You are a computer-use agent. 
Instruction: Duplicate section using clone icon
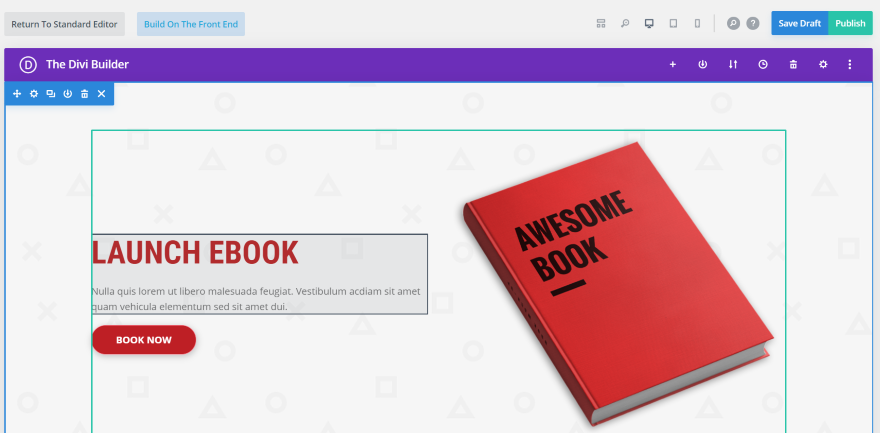(x=51, y=94)
